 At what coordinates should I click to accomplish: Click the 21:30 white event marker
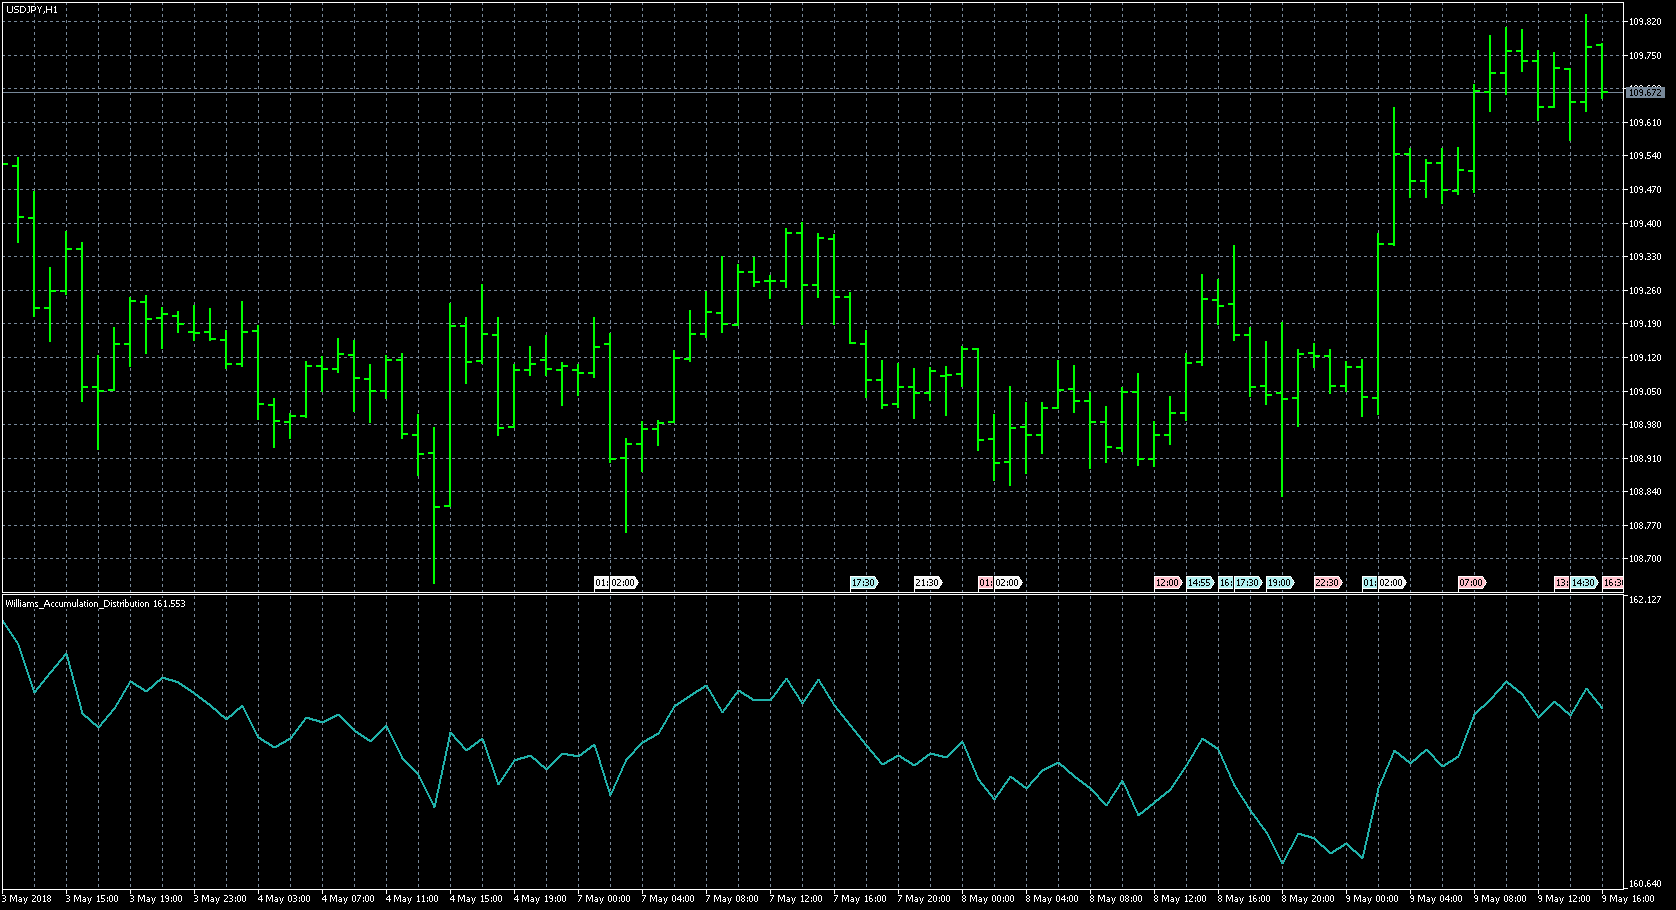pos(927,583)
